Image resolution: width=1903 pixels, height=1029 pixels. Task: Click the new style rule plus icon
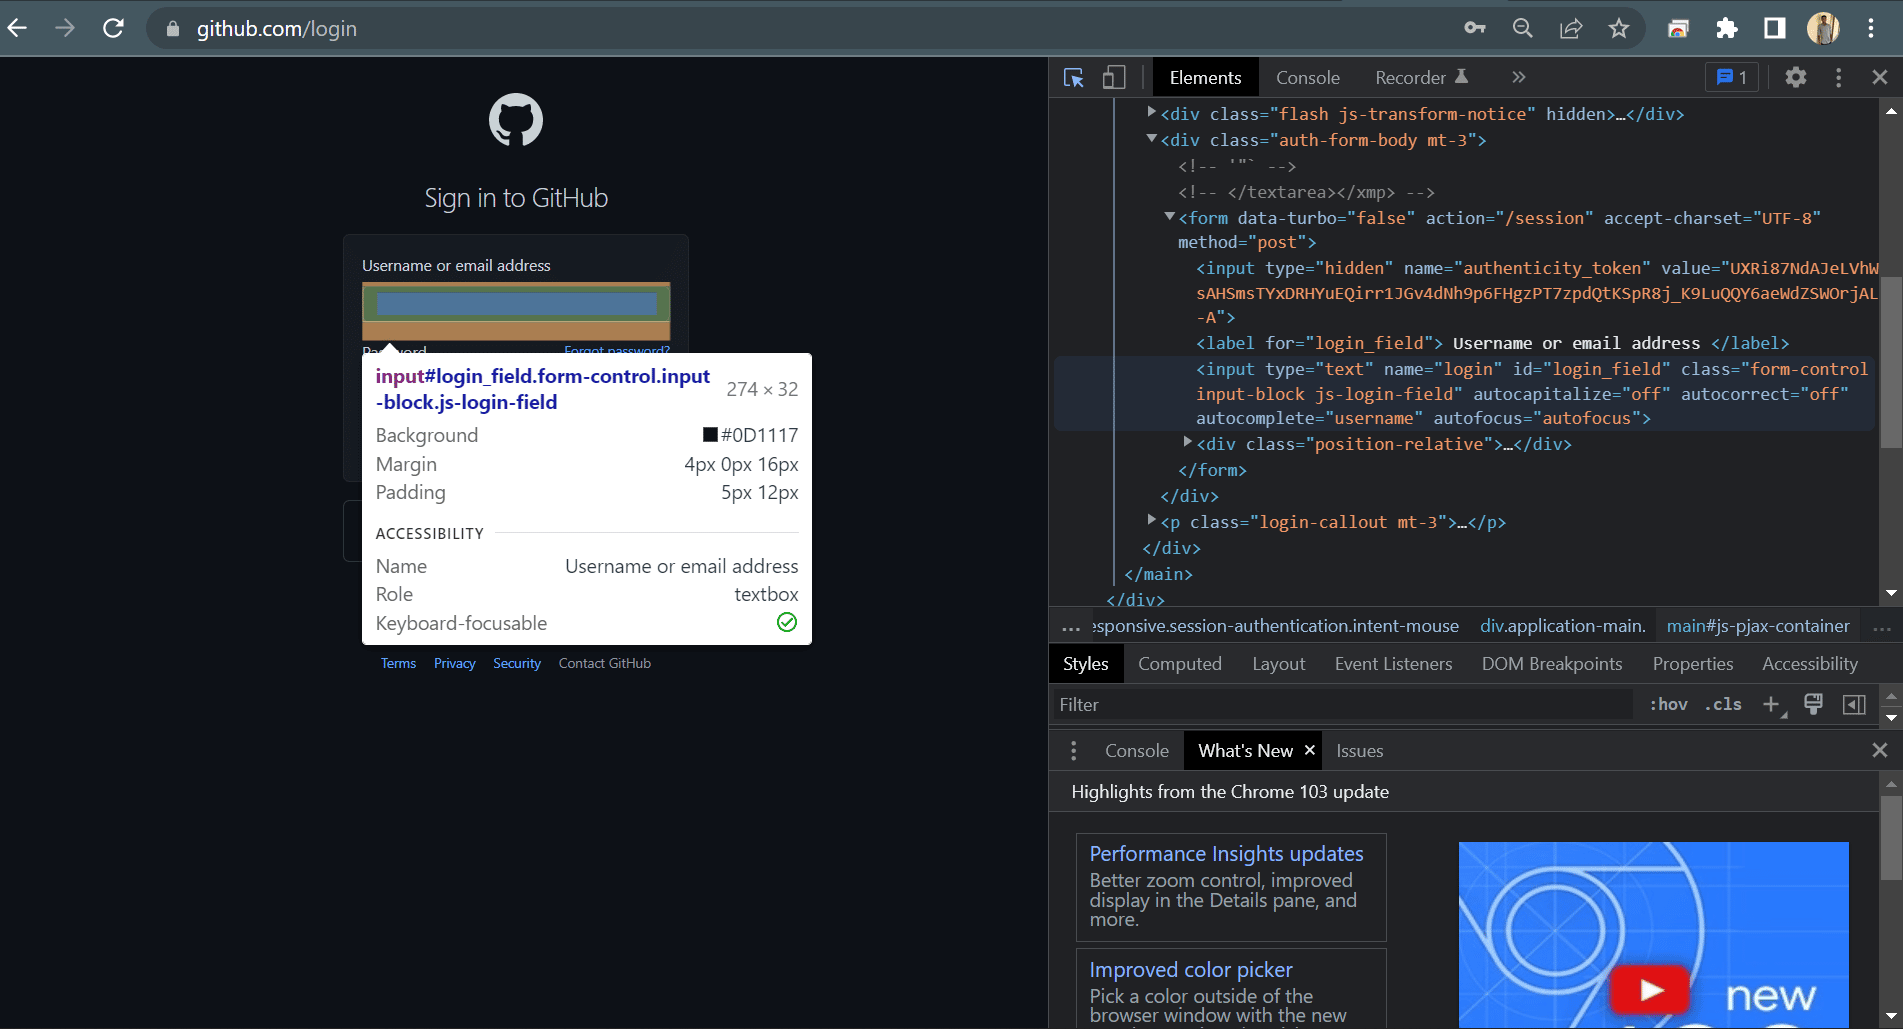1771,705
